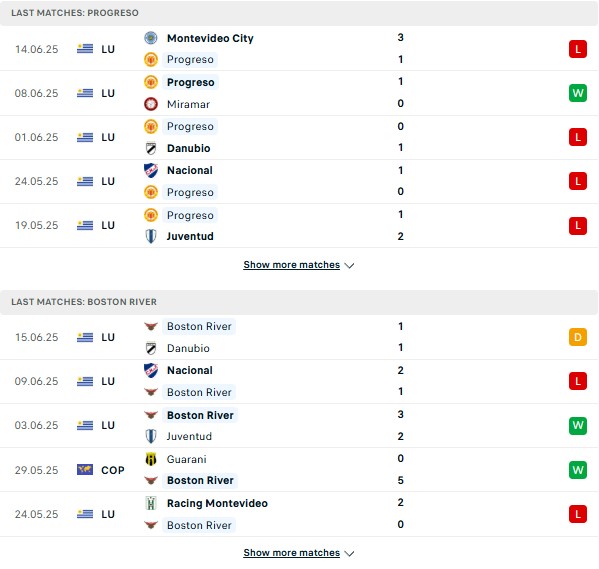The height and width of the screenshot is (569, 599).
Task: Click the Danubio crest in Progreso matches
Action: (x=151, y=148)
